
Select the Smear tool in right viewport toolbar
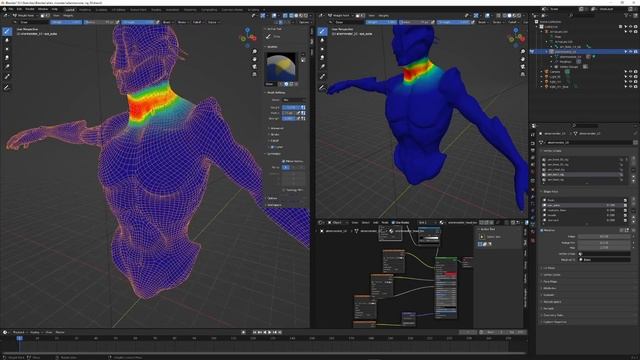(322, 58)
